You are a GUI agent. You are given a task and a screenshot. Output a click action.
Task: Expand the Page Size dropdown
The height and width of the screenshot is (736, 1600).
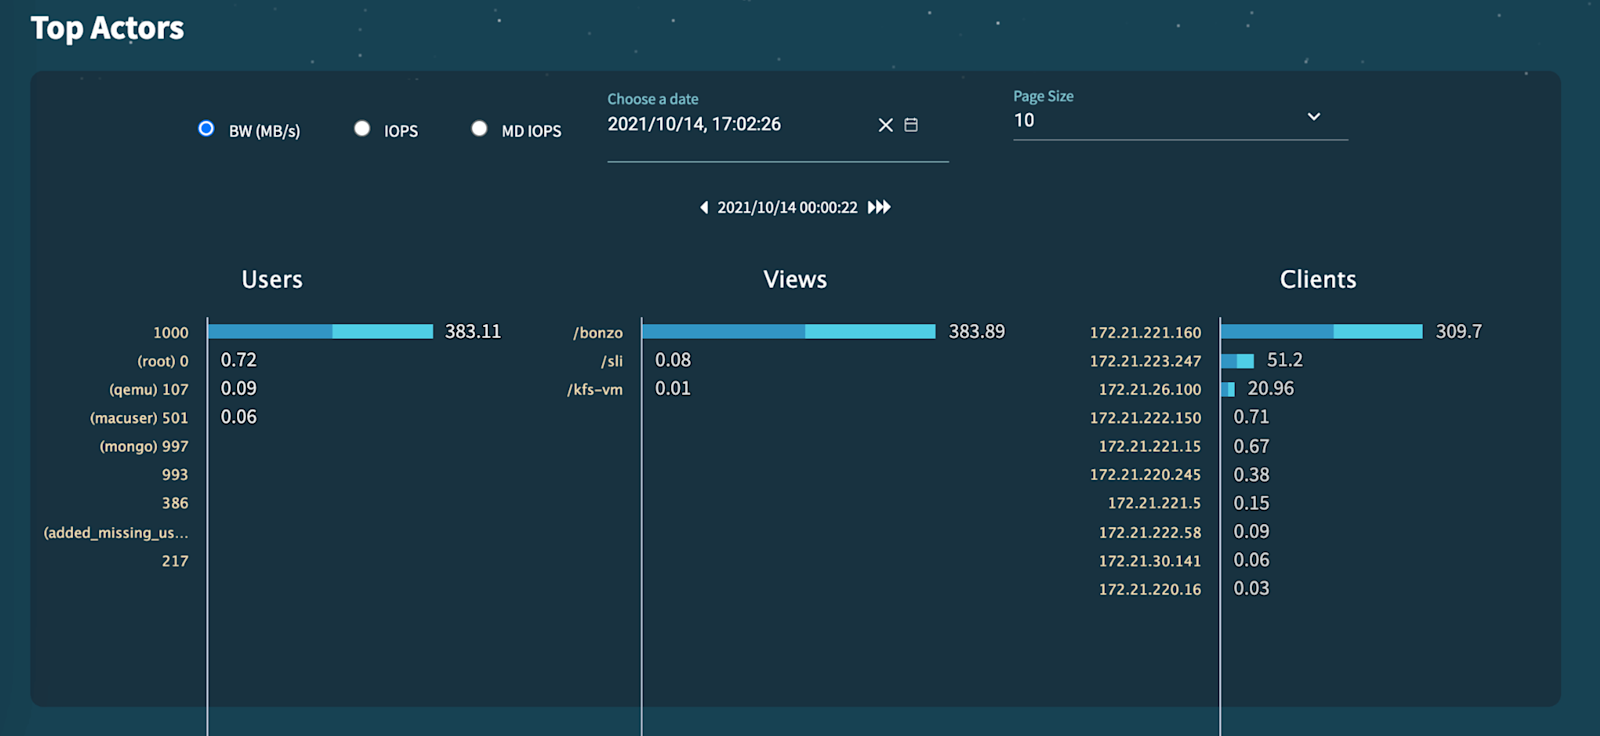coord(1180,119)
